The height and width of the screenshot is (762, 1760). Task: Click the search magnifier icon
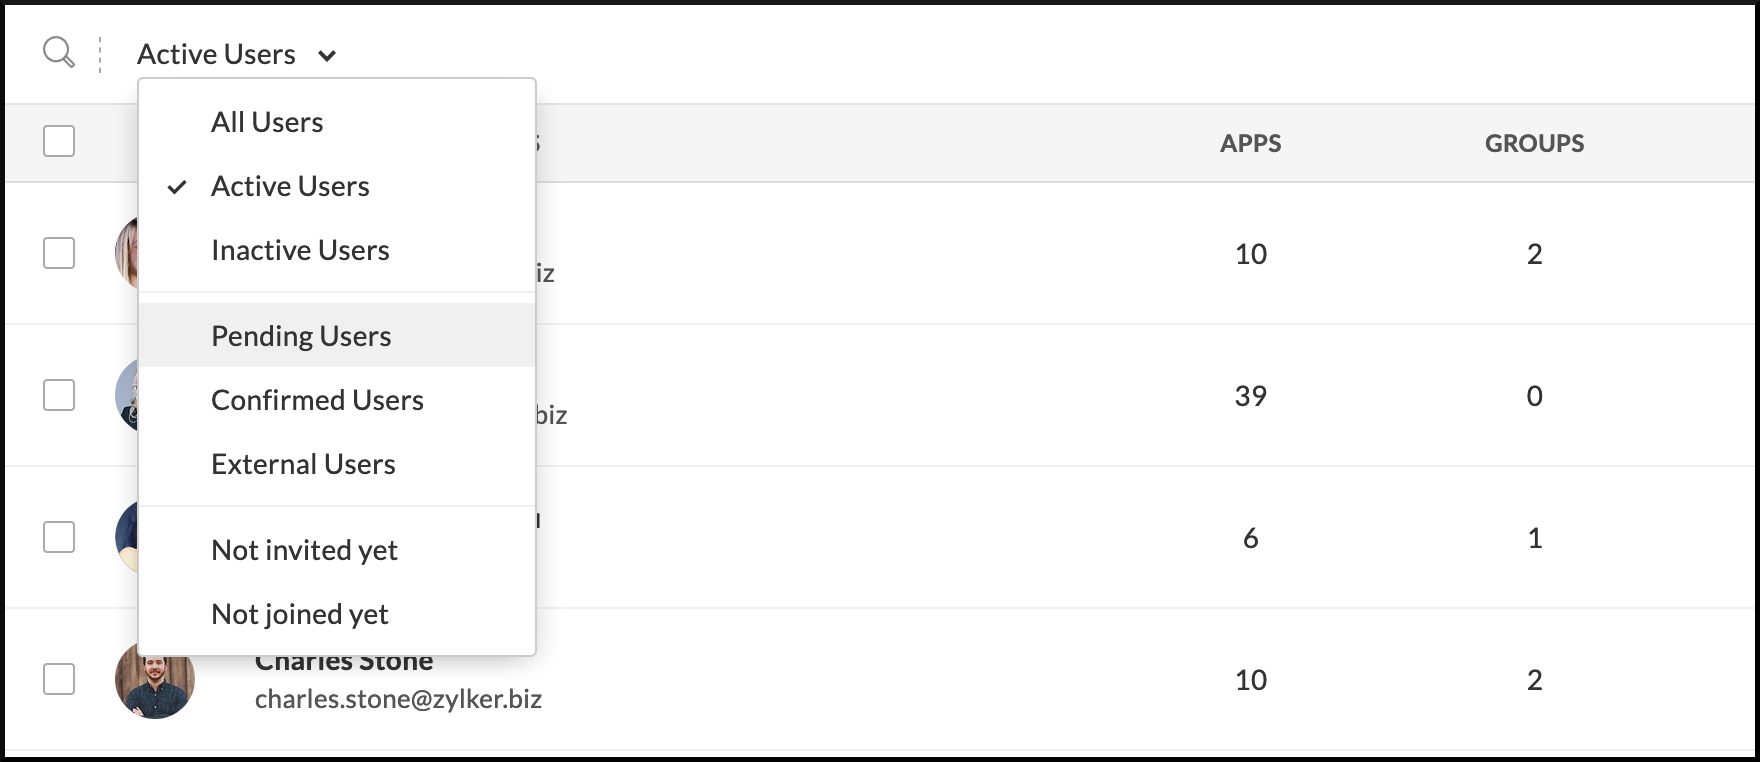pos(59,52)
